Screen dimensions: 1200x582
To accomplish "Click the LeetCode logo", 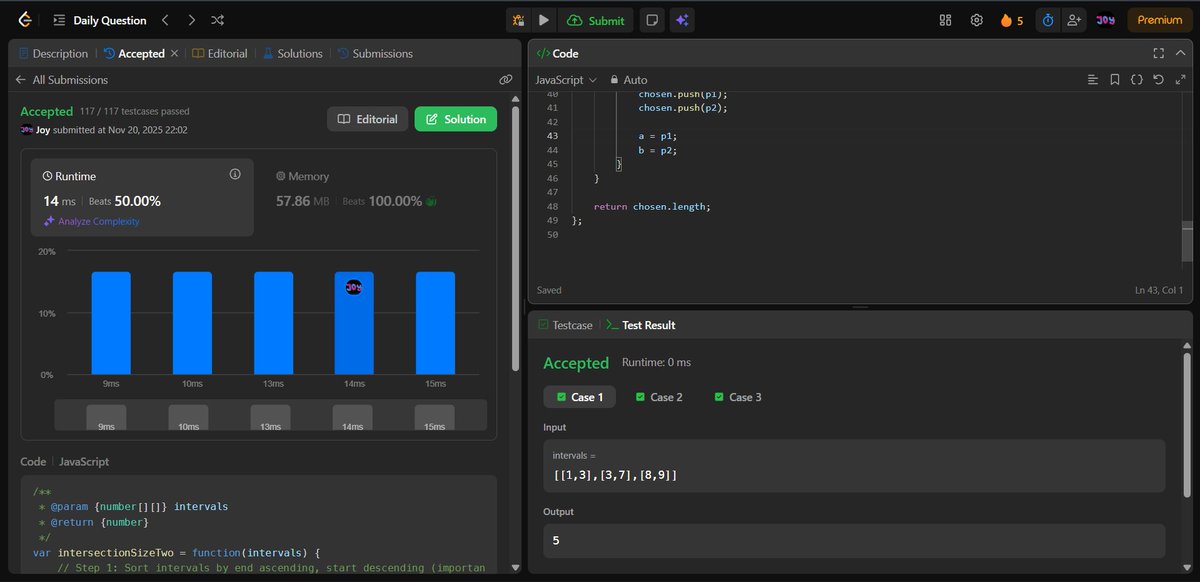I will pyautogui.click(x=22, y=20).
